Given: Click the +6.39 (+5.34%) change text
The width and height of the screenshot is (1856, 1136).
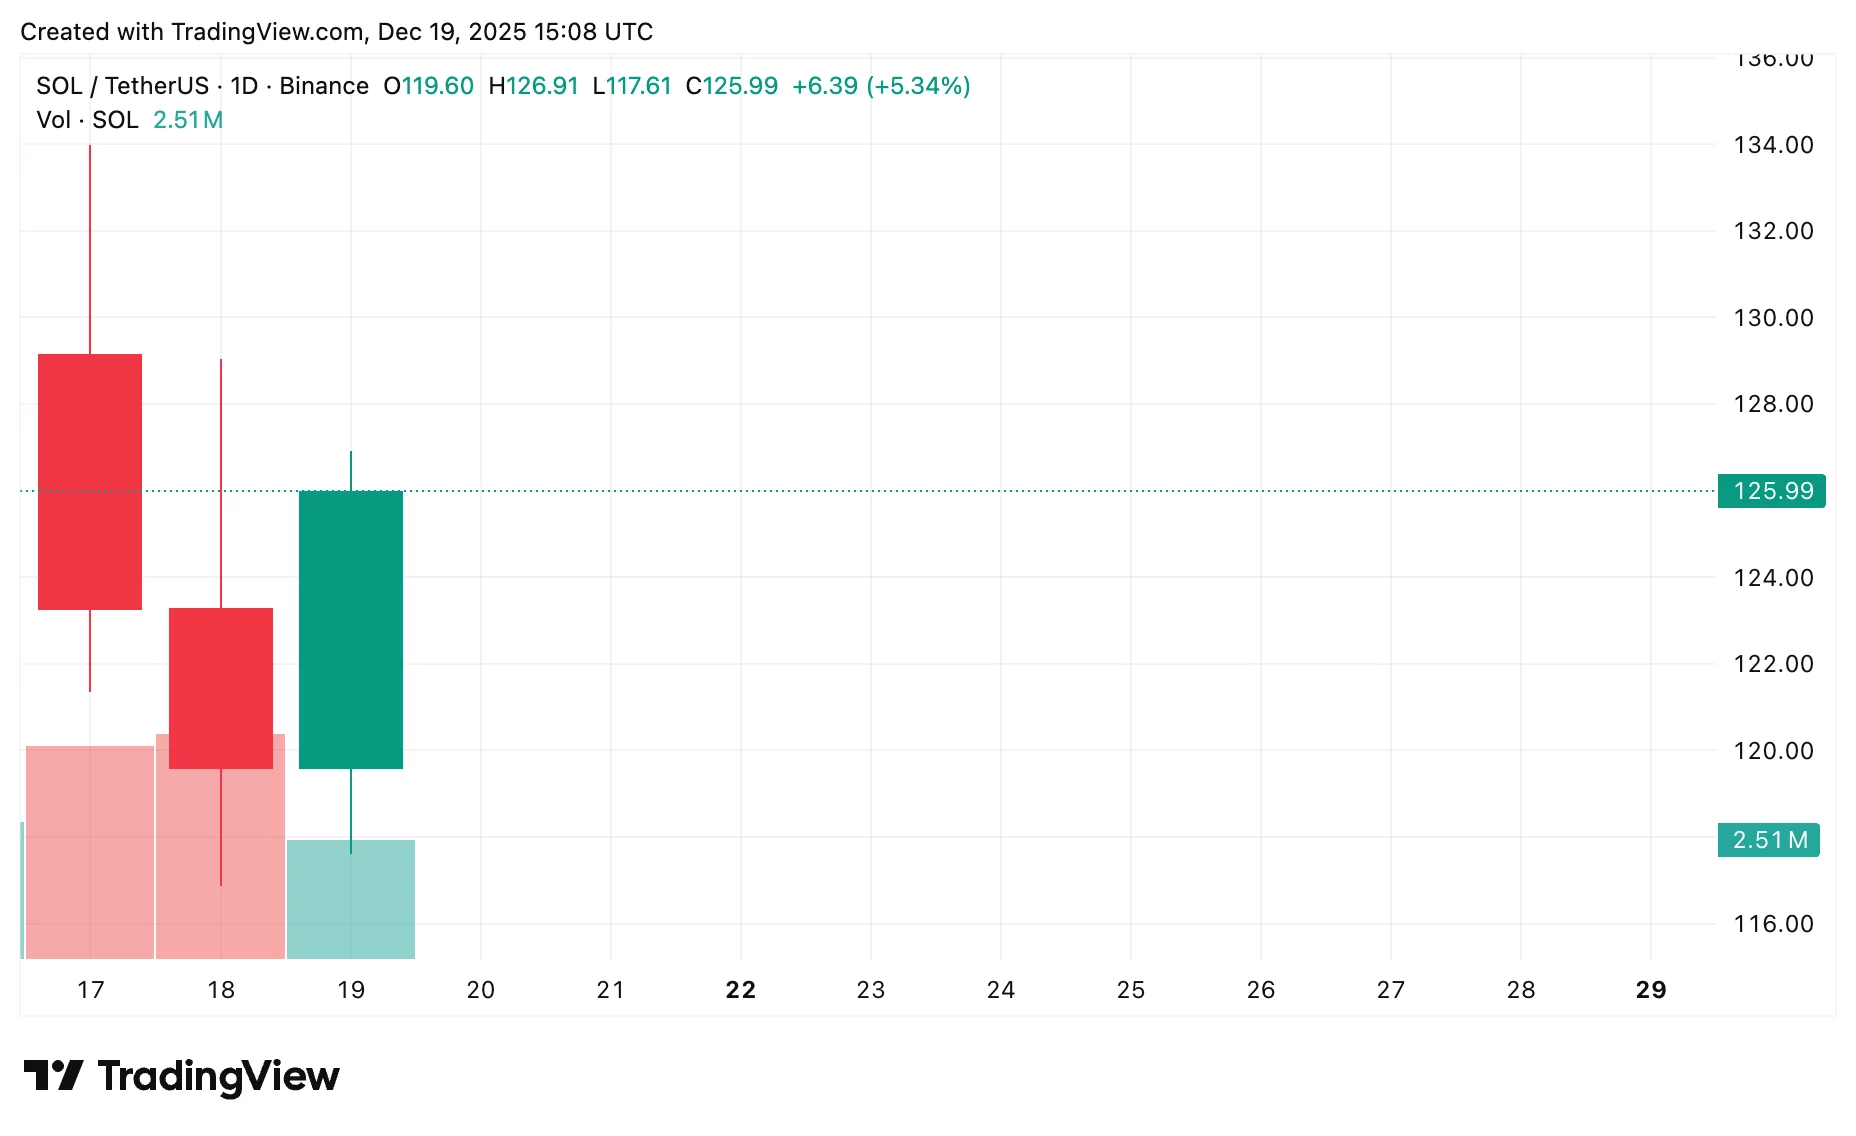Looking at the screenshot, I should click(x=880, y=86).
